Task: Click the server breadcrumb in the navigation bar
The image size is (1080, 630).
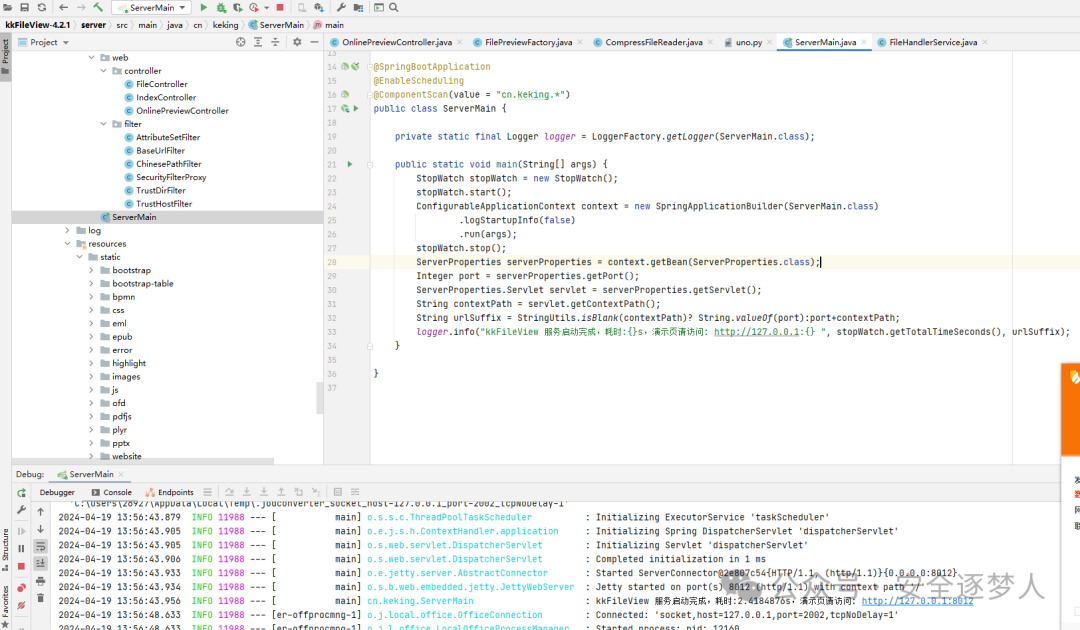Action: 94,25
